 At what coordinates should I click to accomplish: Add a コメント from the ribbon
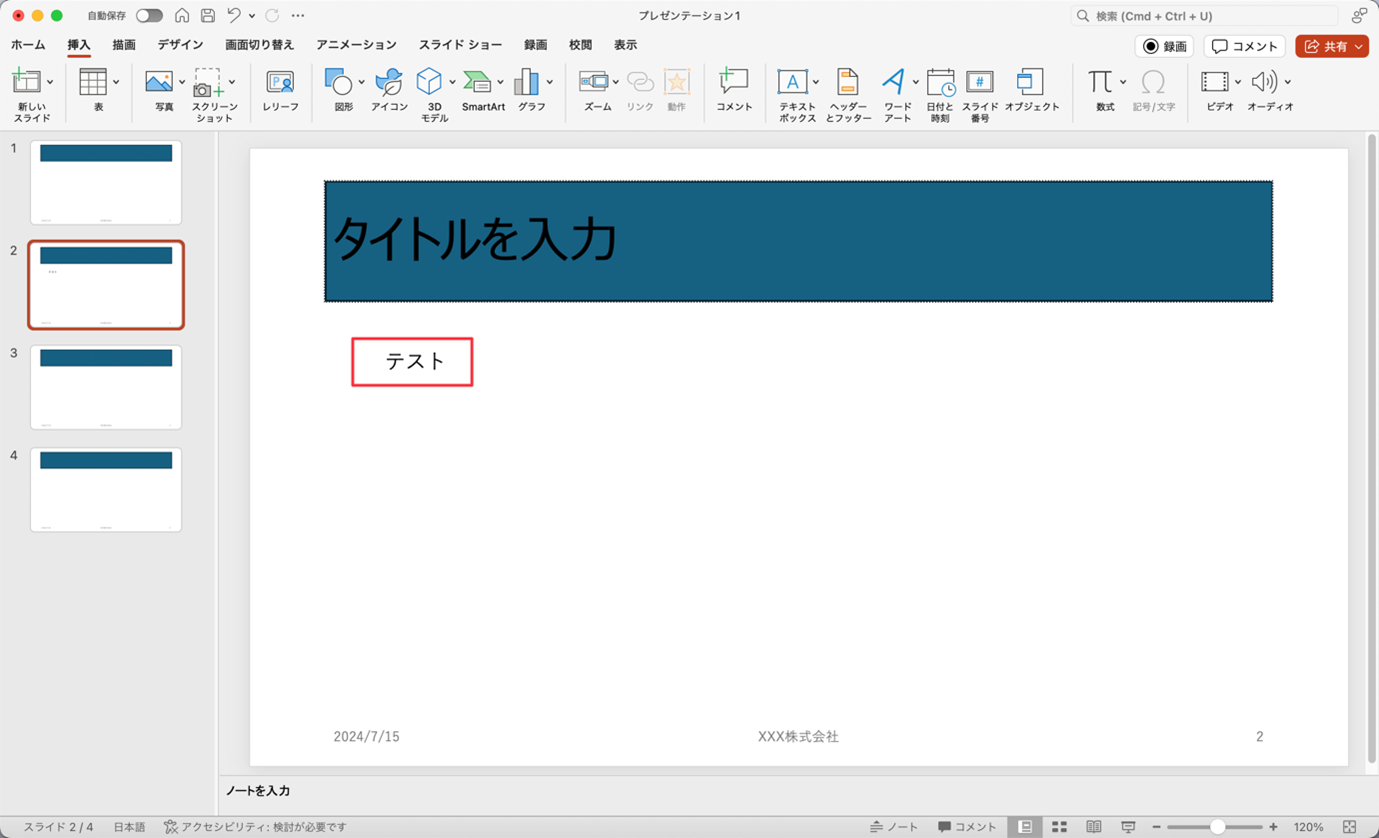[x=734, y=82]
